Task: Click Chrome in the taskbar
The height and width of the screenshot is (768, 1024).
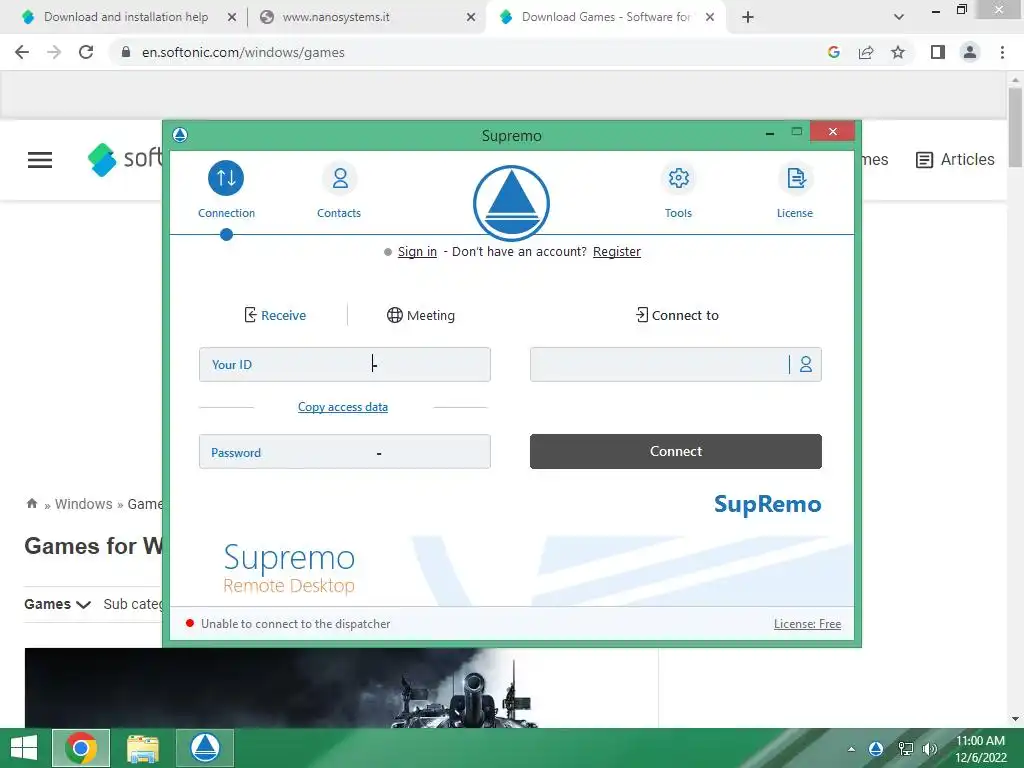Action: pyautogui.click(x=81, y=748)
